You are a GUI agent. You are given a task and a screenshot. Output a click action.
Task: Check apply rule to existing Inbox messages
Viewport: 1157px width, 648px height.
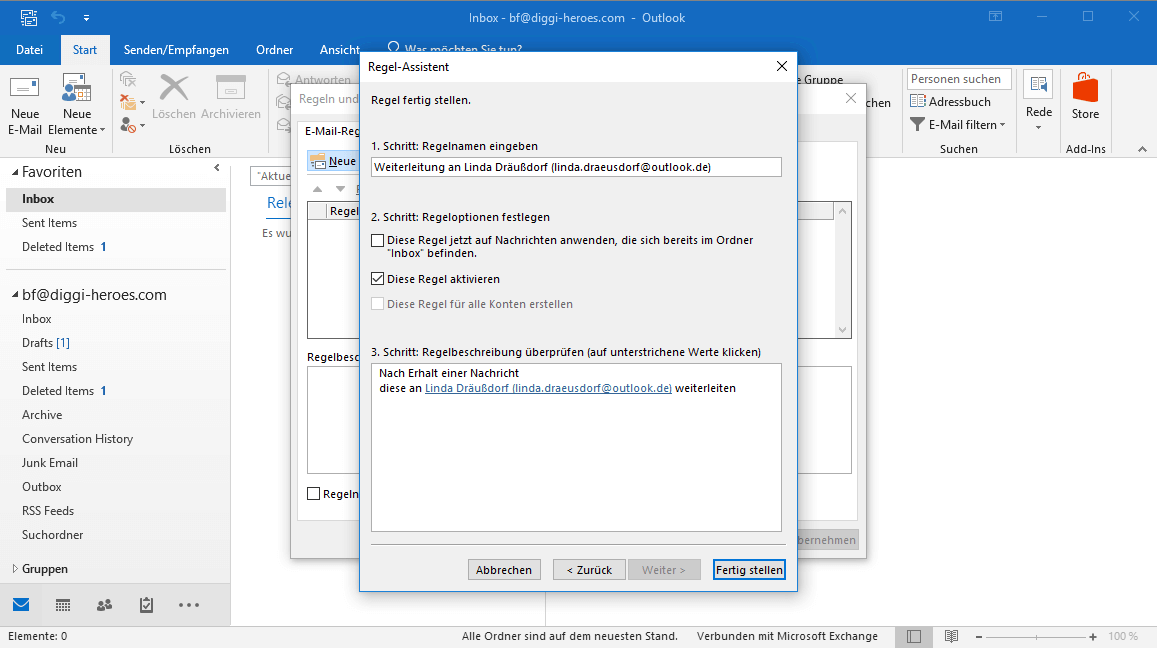tap(378, 241)
